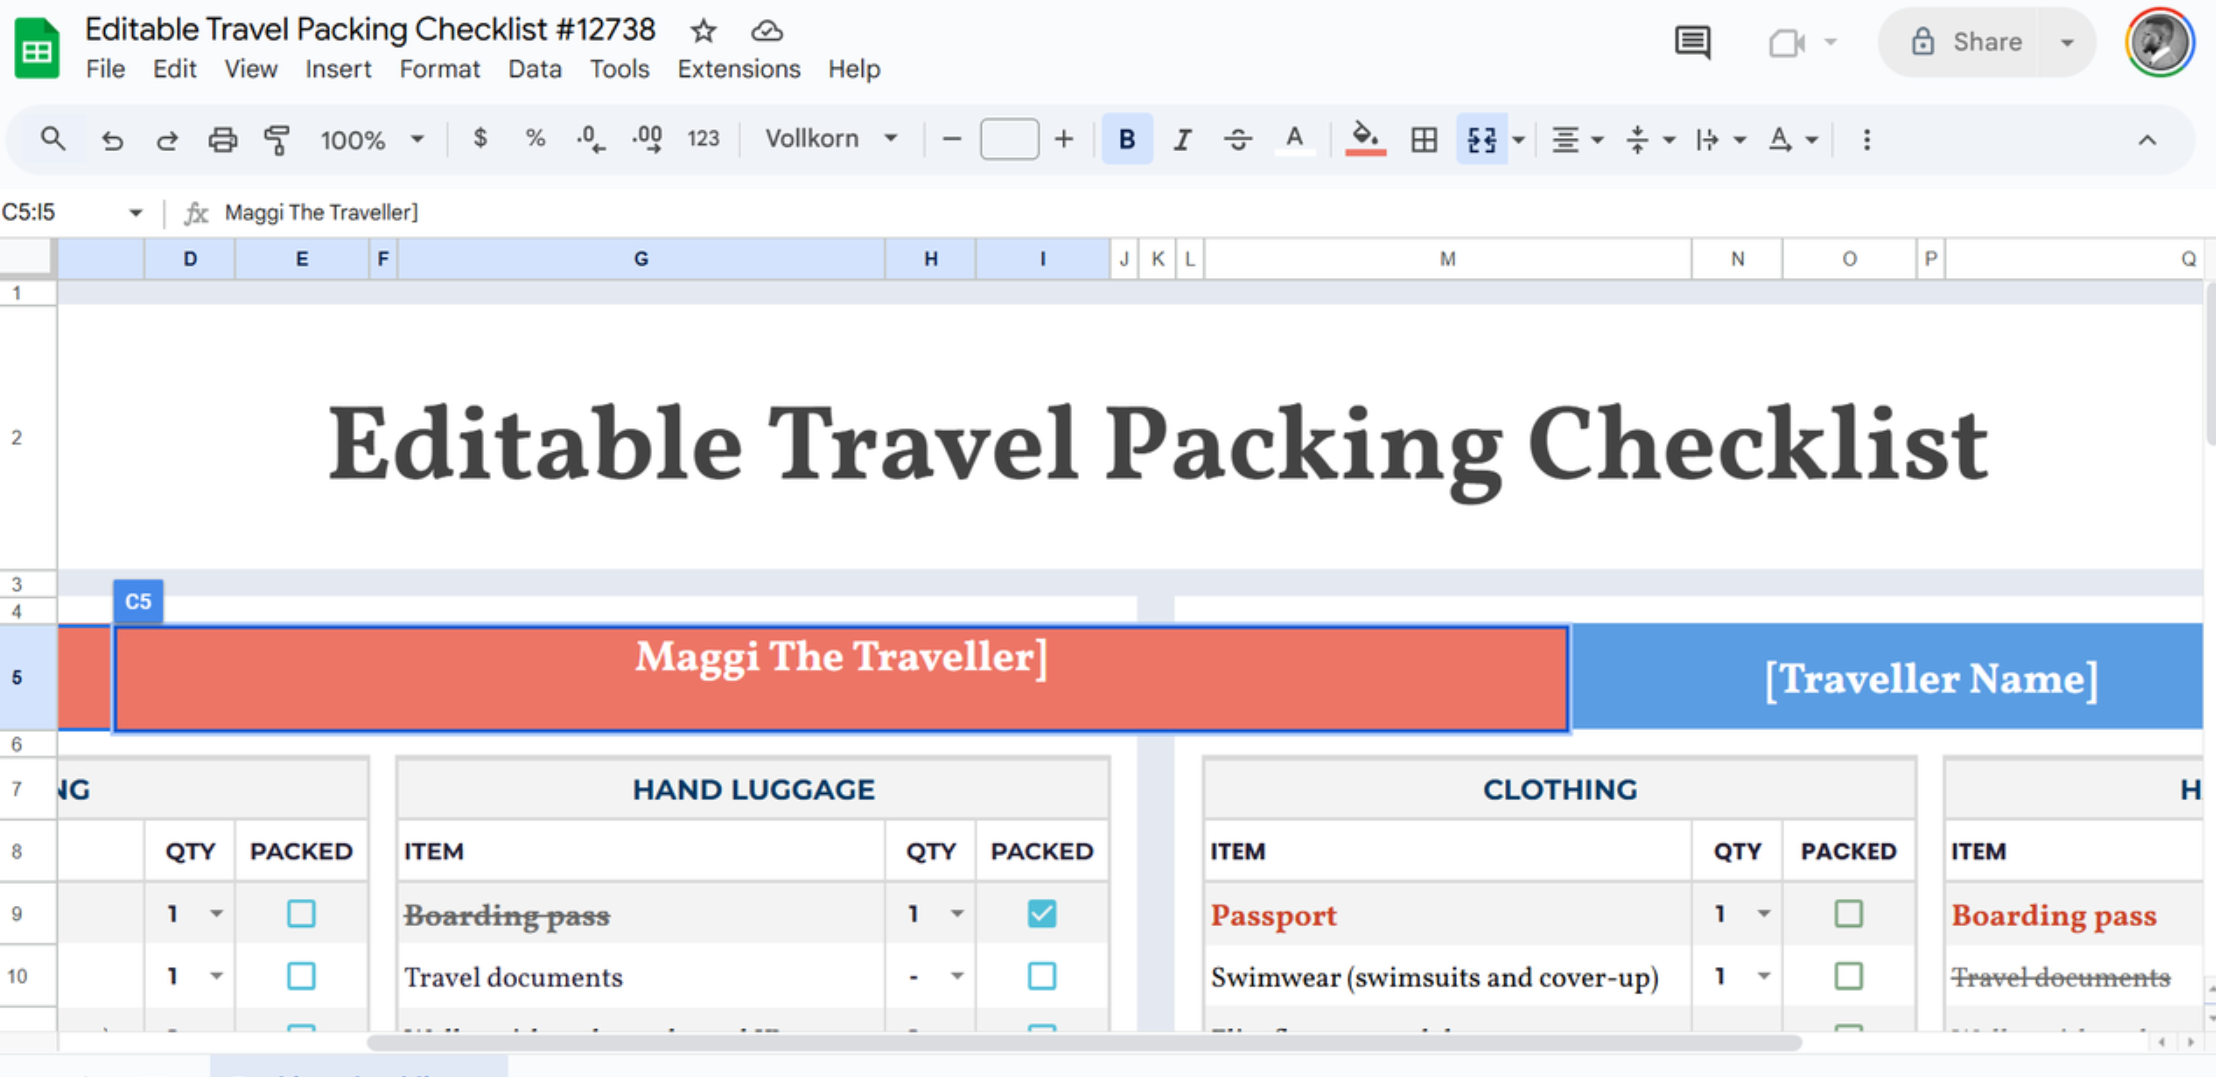The height and width of the screenshot is (1077, 2216).
Task: Open the Edit menu
Action: click(174, 69)
